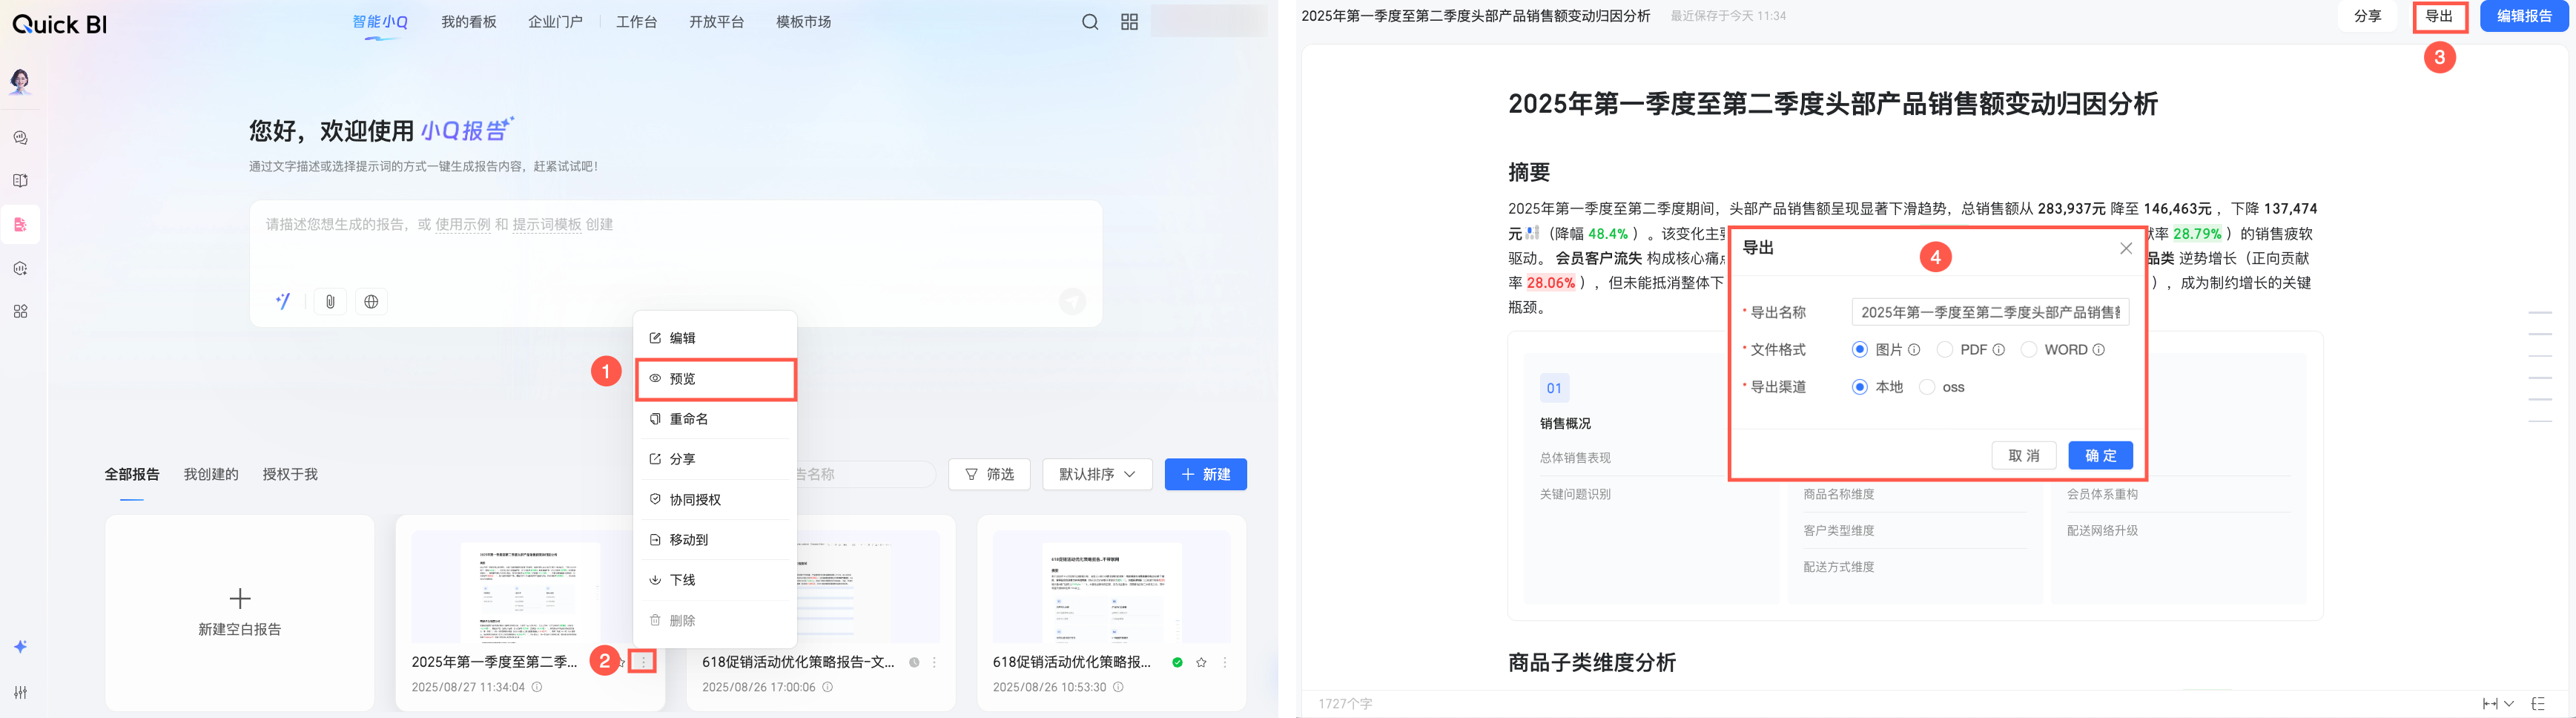Choose 删除 from the context menu
This screenshot has width=2576, height=718.
click(x=715, y=621)
